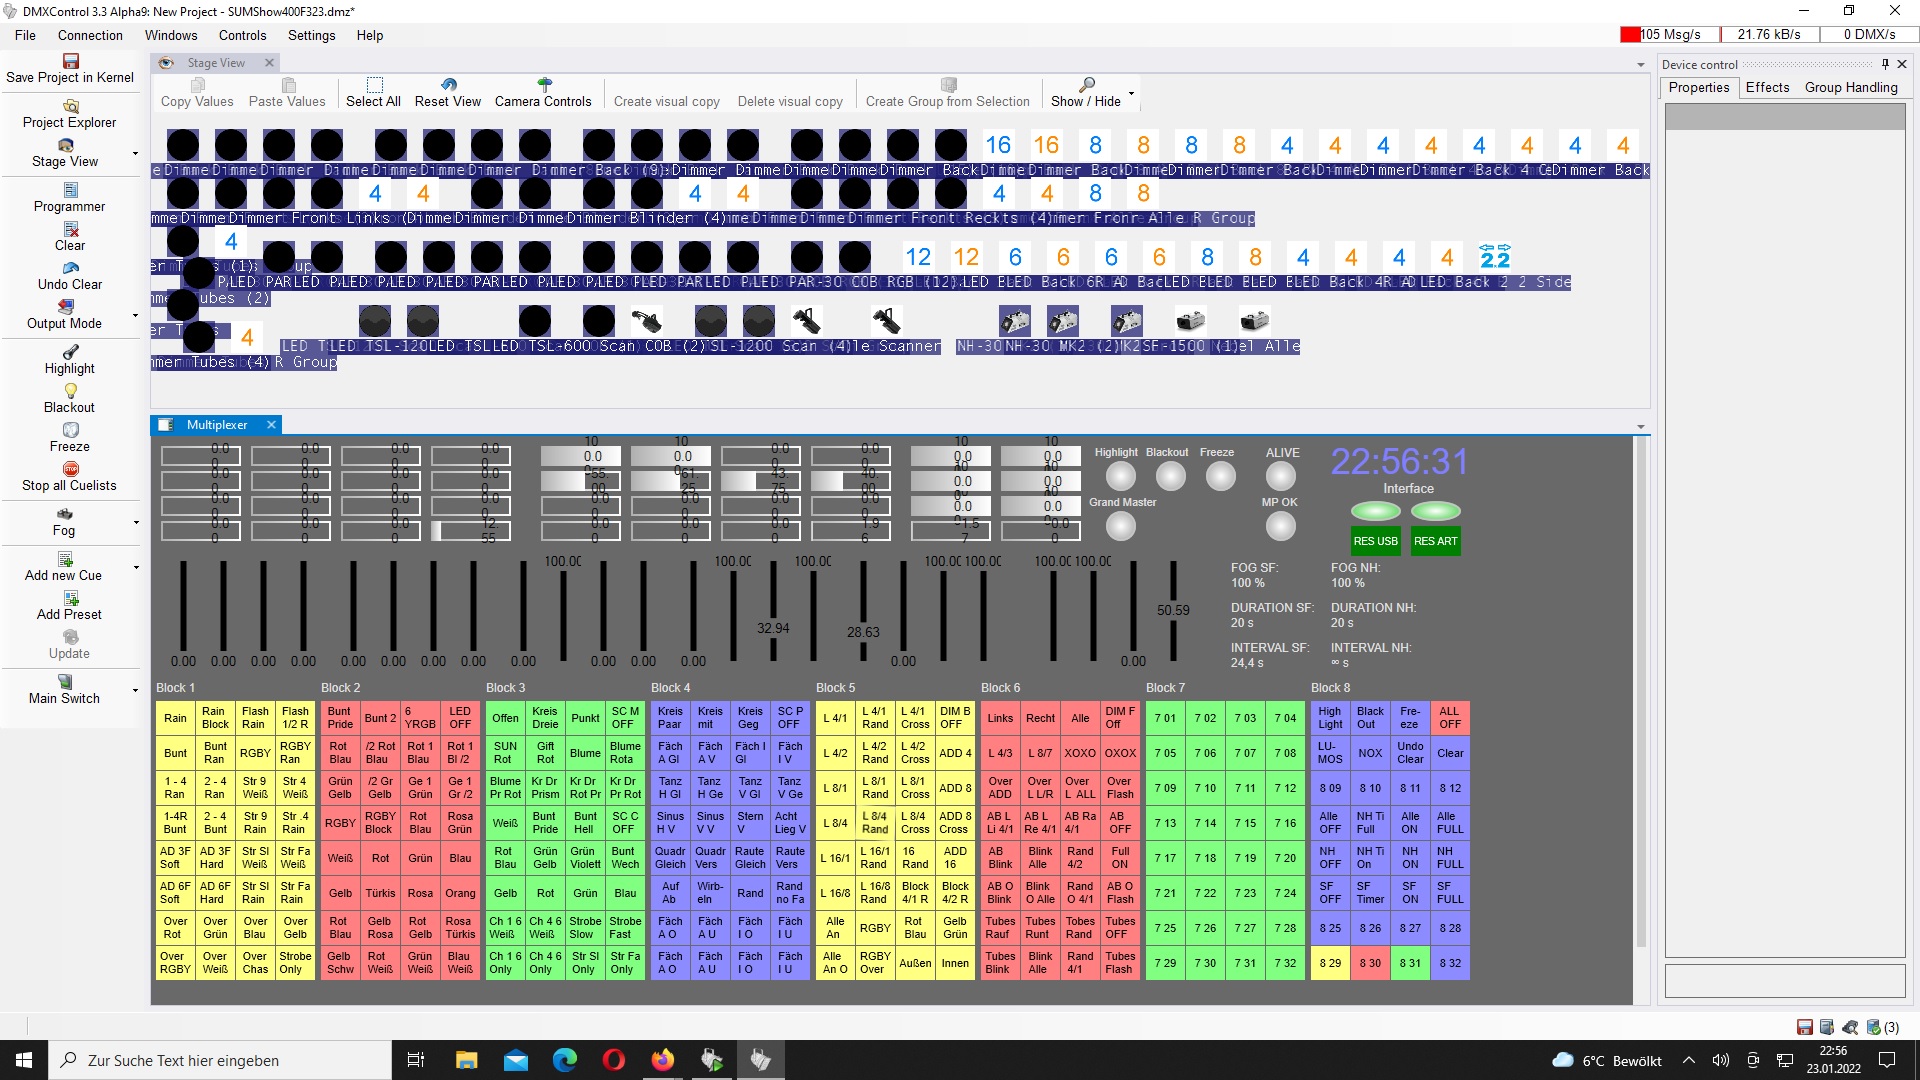Expand the Show / Hide dropdown arrow
This screenshot has height=1080, width=1920.
(1131, 94)
